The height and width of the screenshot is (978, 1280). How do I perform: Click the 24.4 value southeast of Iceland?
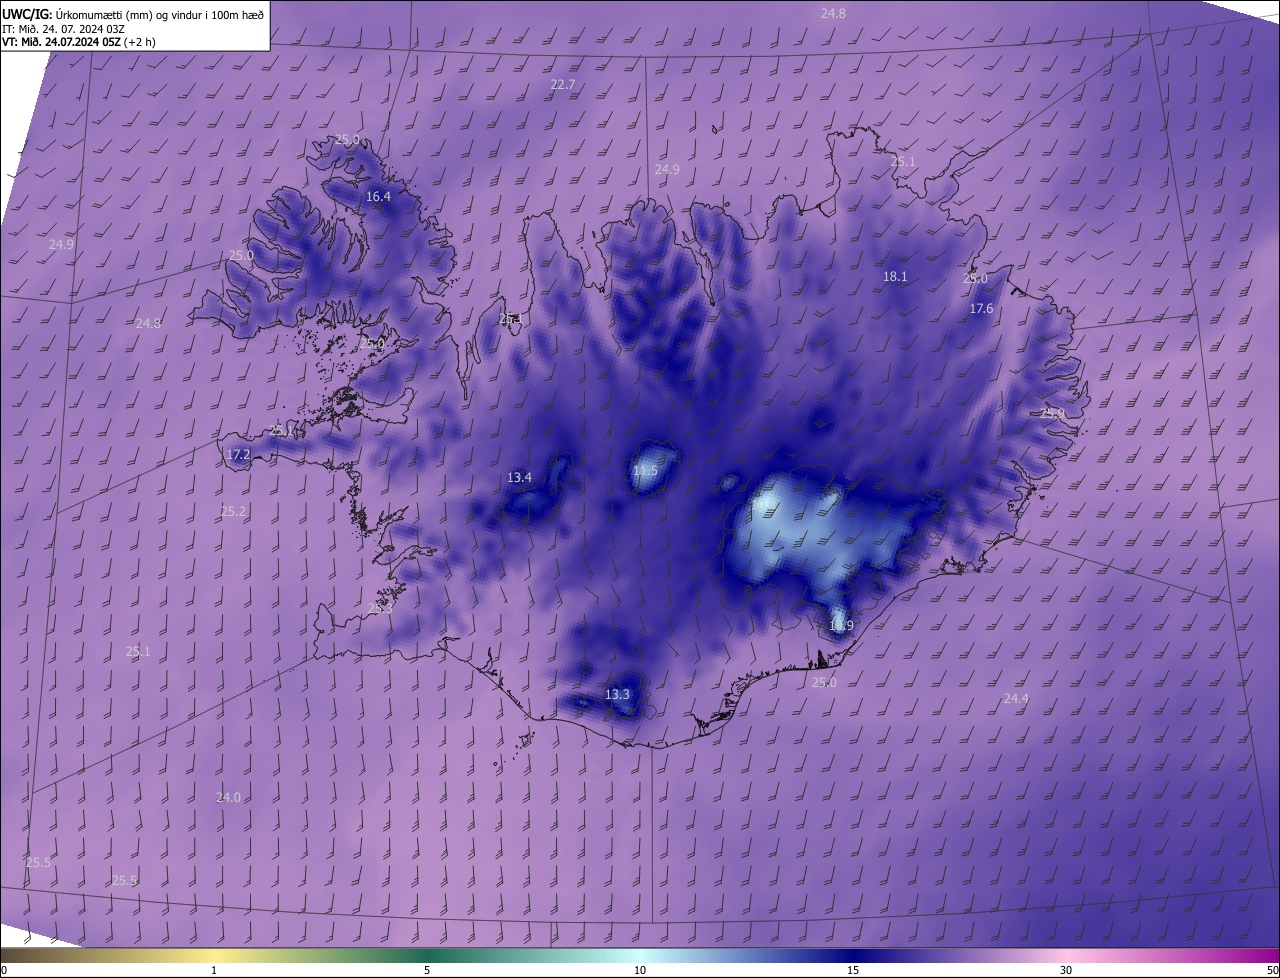pyautogui.click(x=1016, y=699)
